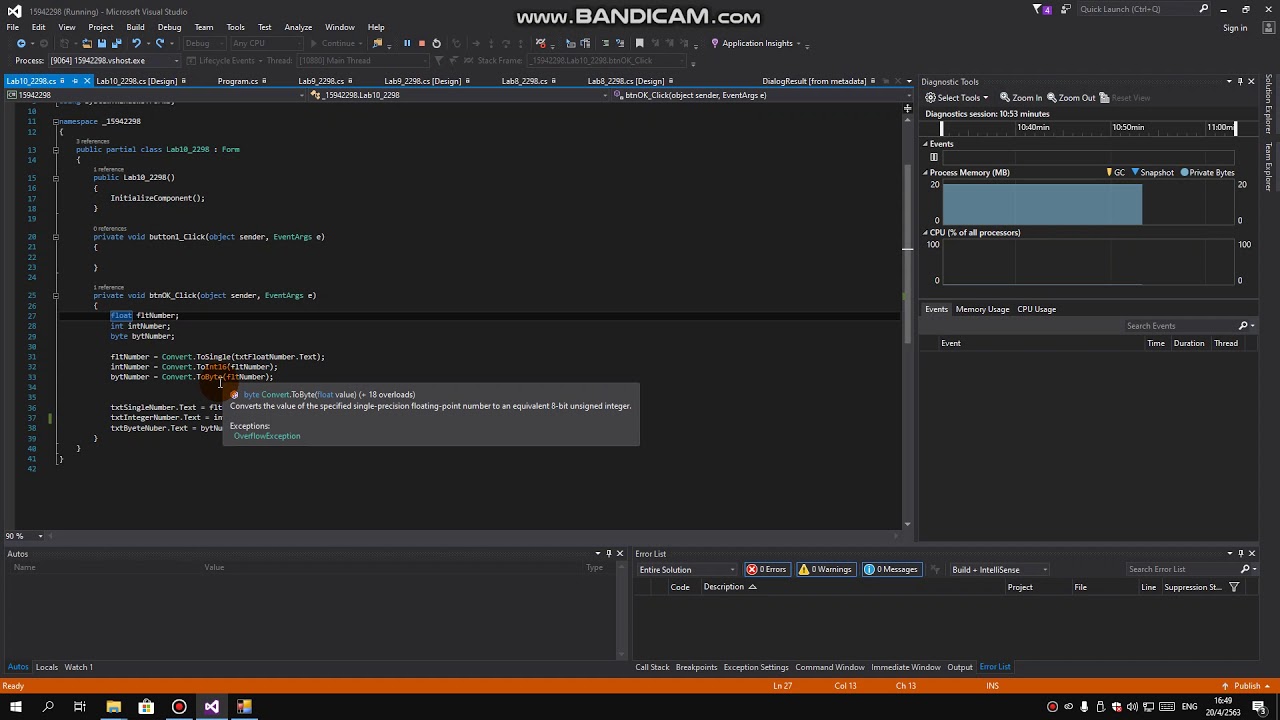Collapse the btnOK_Click method outline
Viewport: 1280px width, 720px height.
56,296
